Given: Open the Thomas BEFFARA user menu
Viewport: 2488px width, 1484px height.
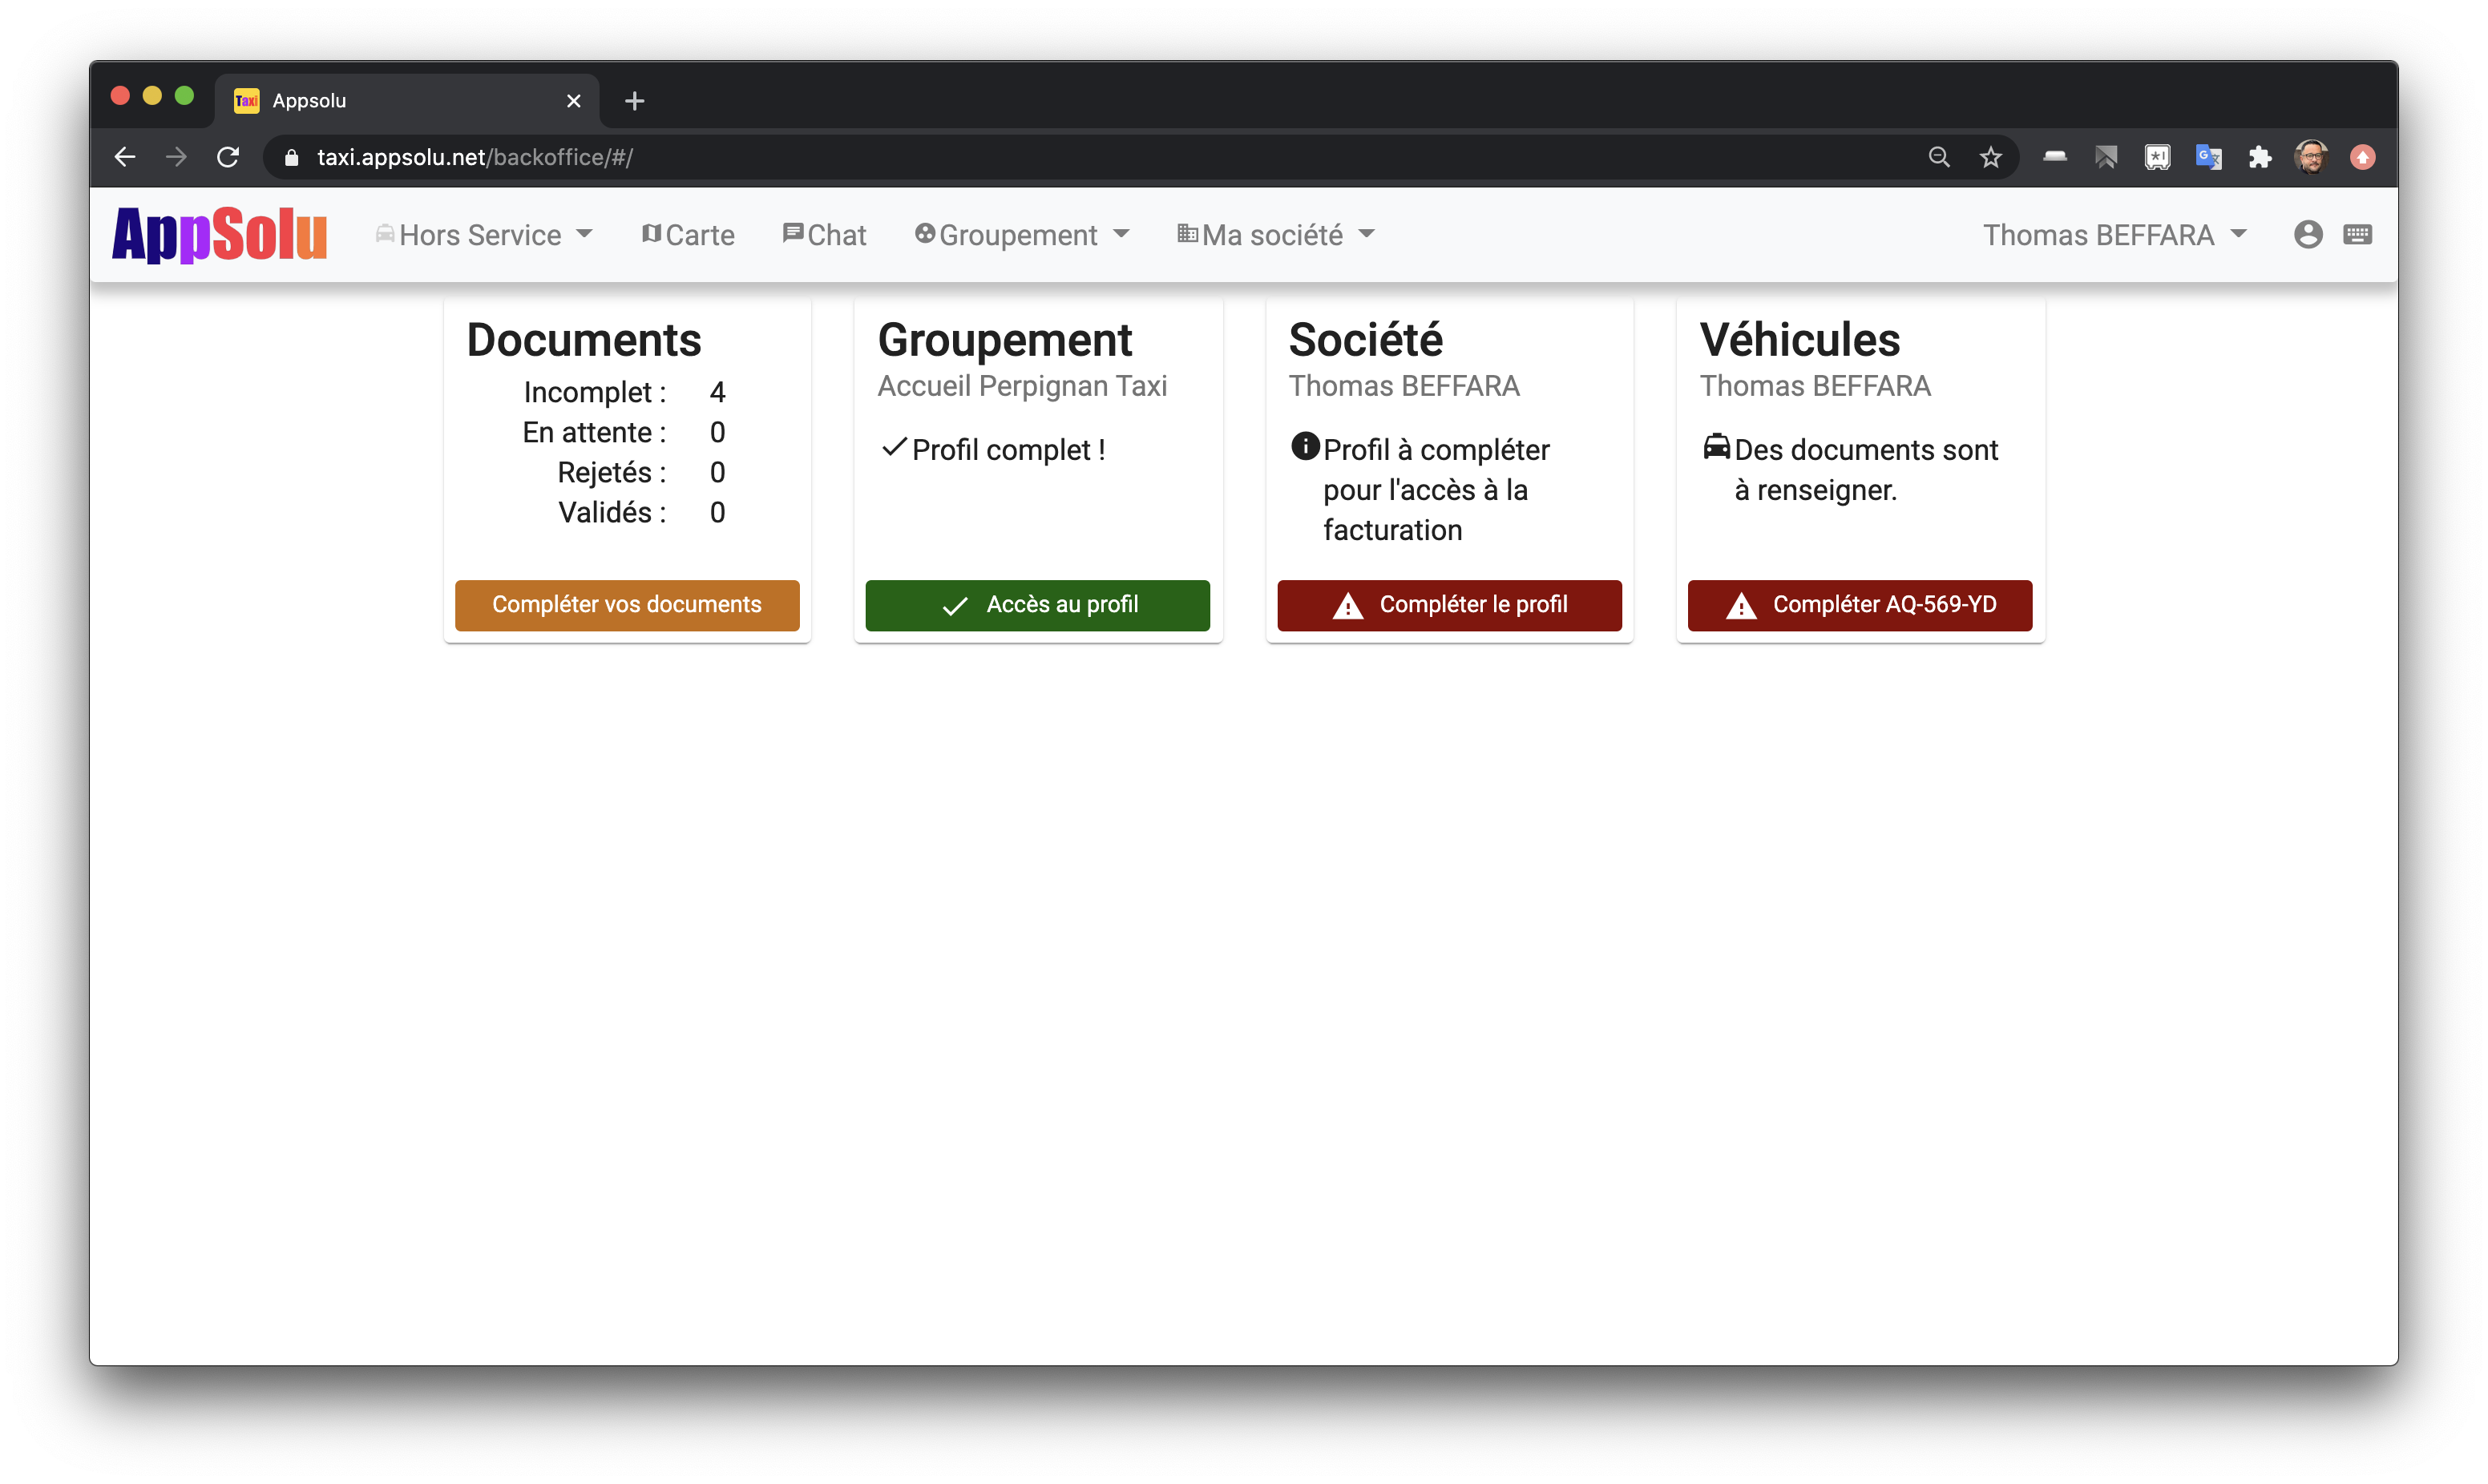Looking at the screenshot, I should click(x=2114, y=235).
